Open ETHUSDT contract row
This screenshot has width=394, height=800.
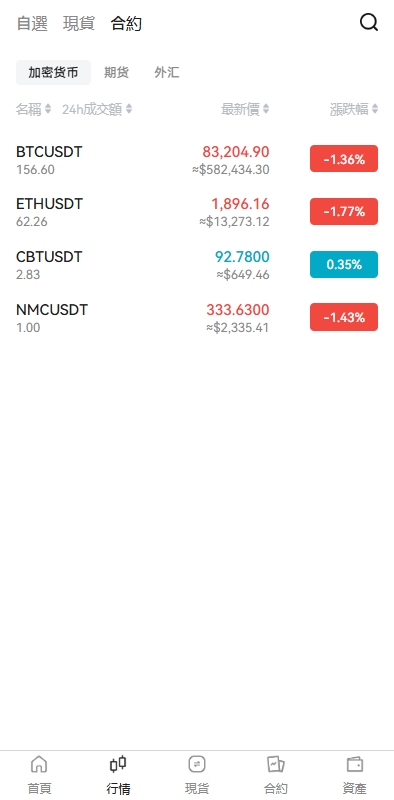197,212
